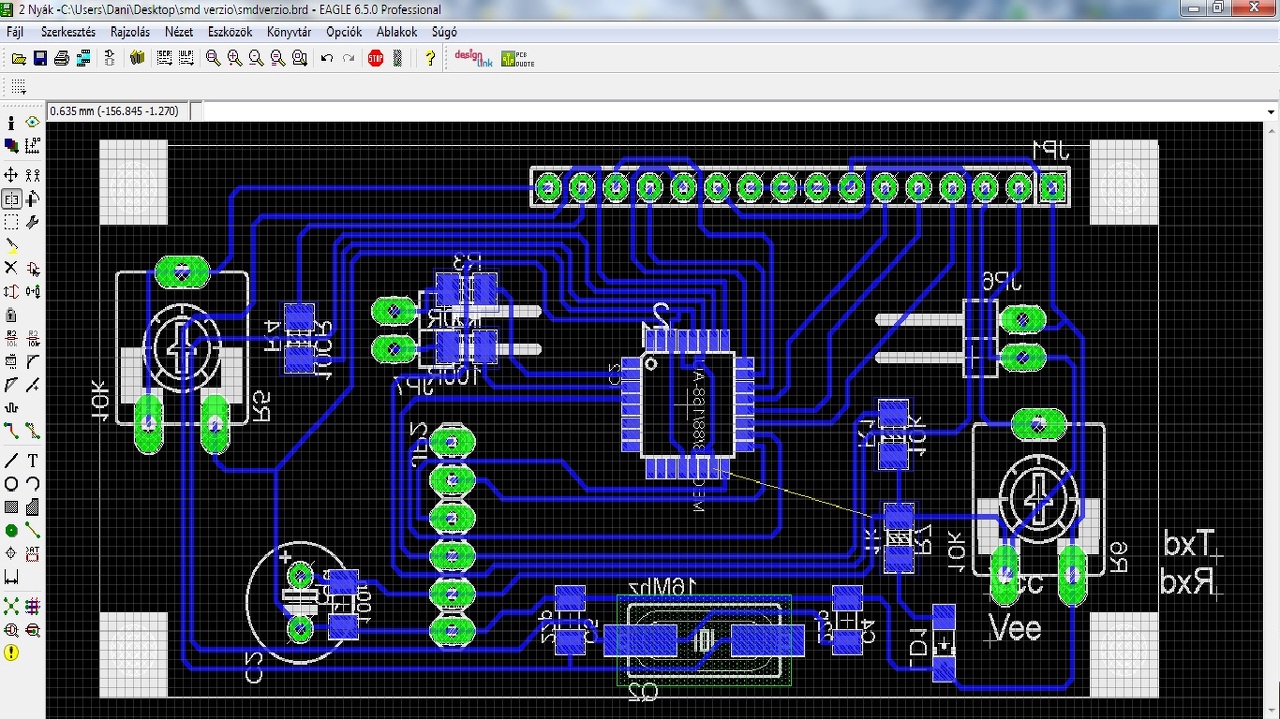1280x719 pixels.
Task: Select the Copy tool
Action: [33, 175]
